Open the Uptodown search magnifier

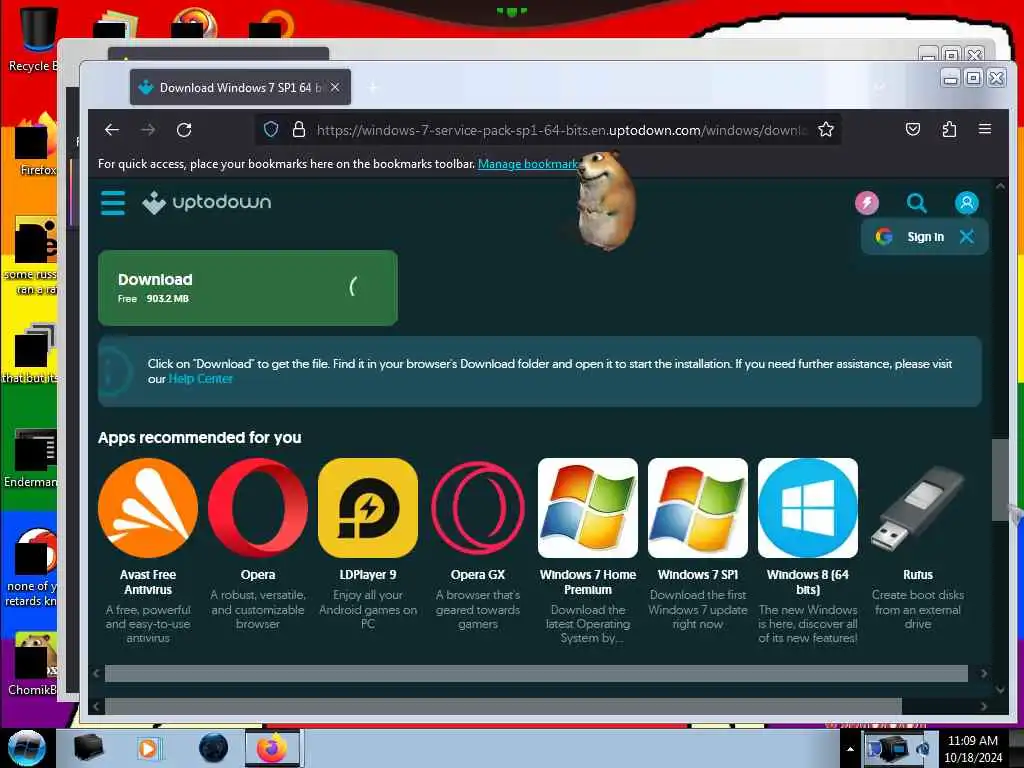coord(916,203)
